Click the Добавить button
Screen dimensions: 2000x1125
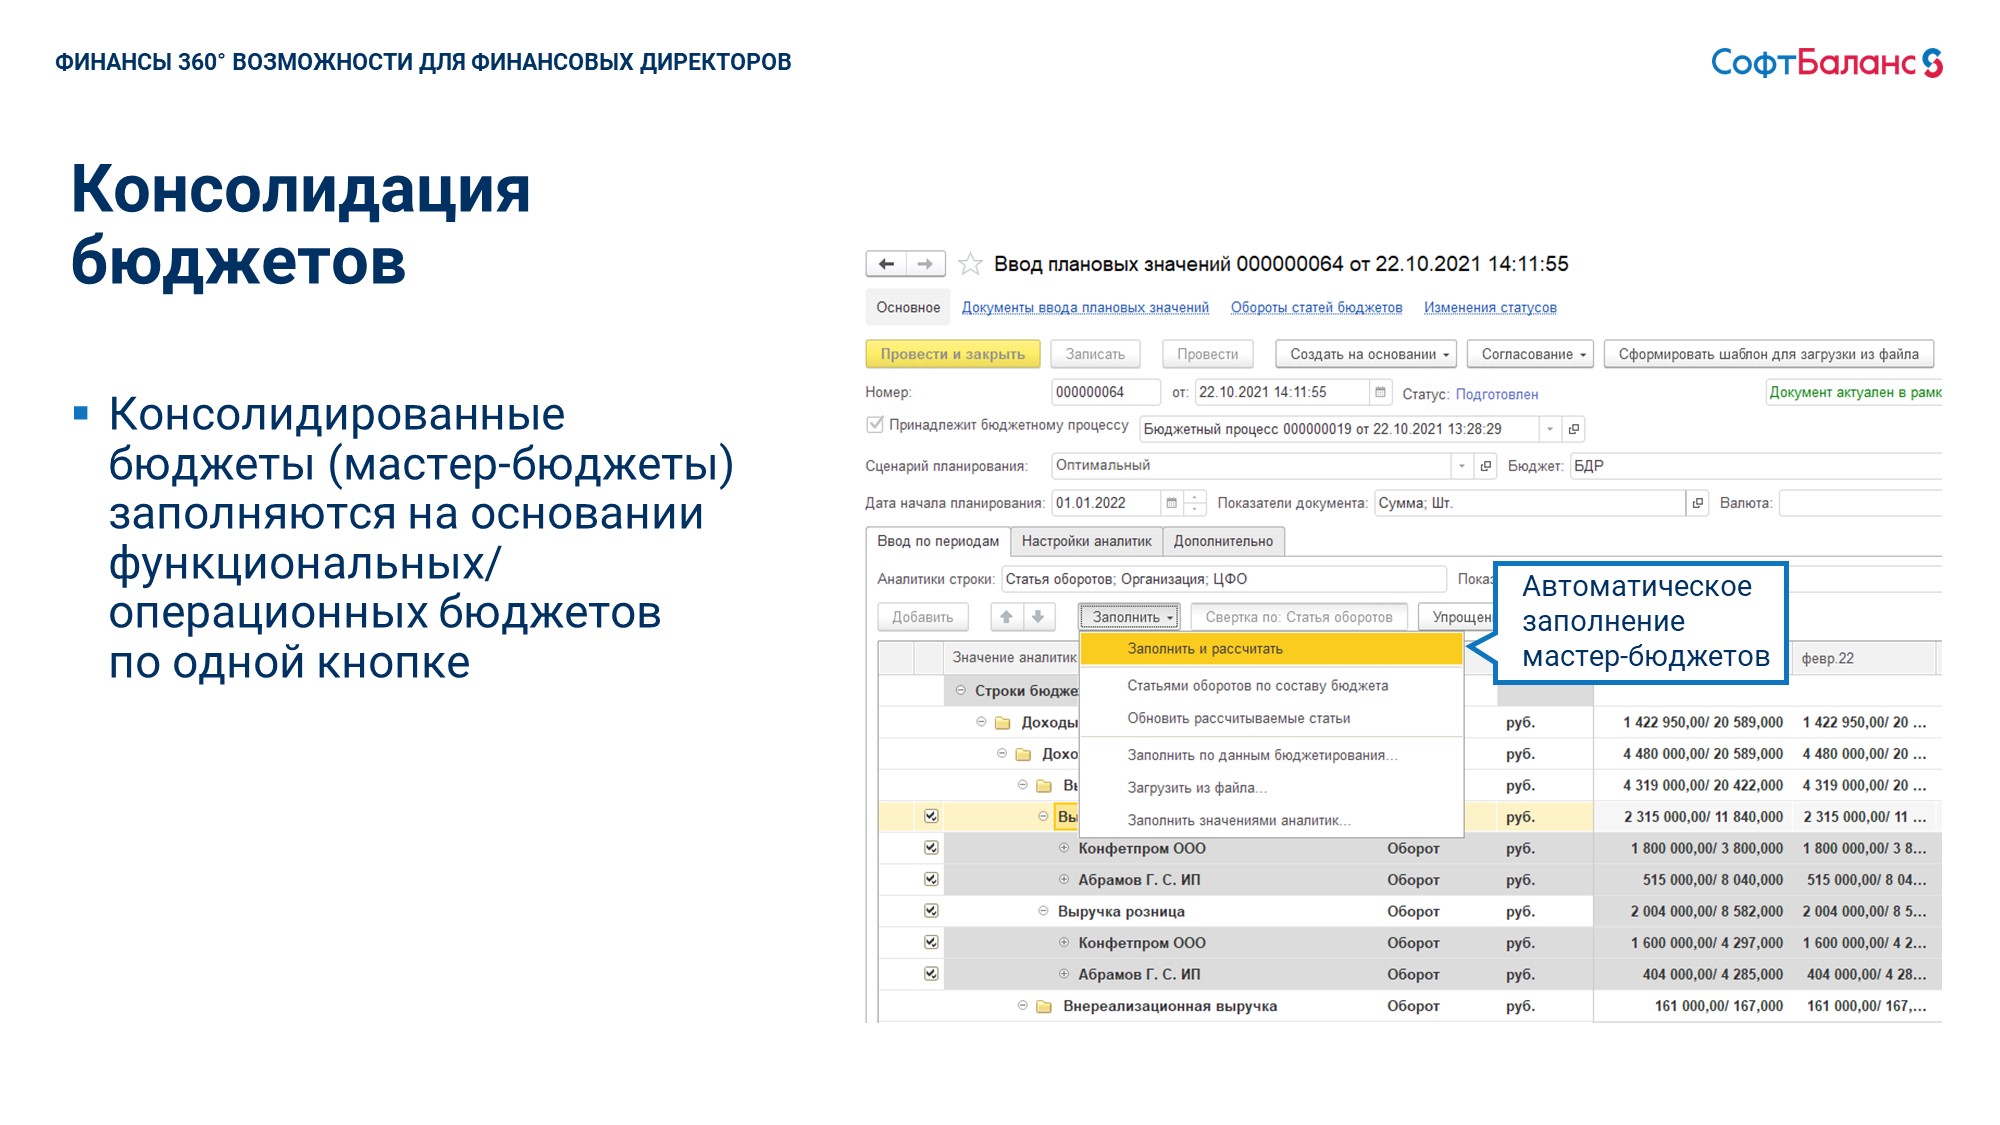coord(923,617)
